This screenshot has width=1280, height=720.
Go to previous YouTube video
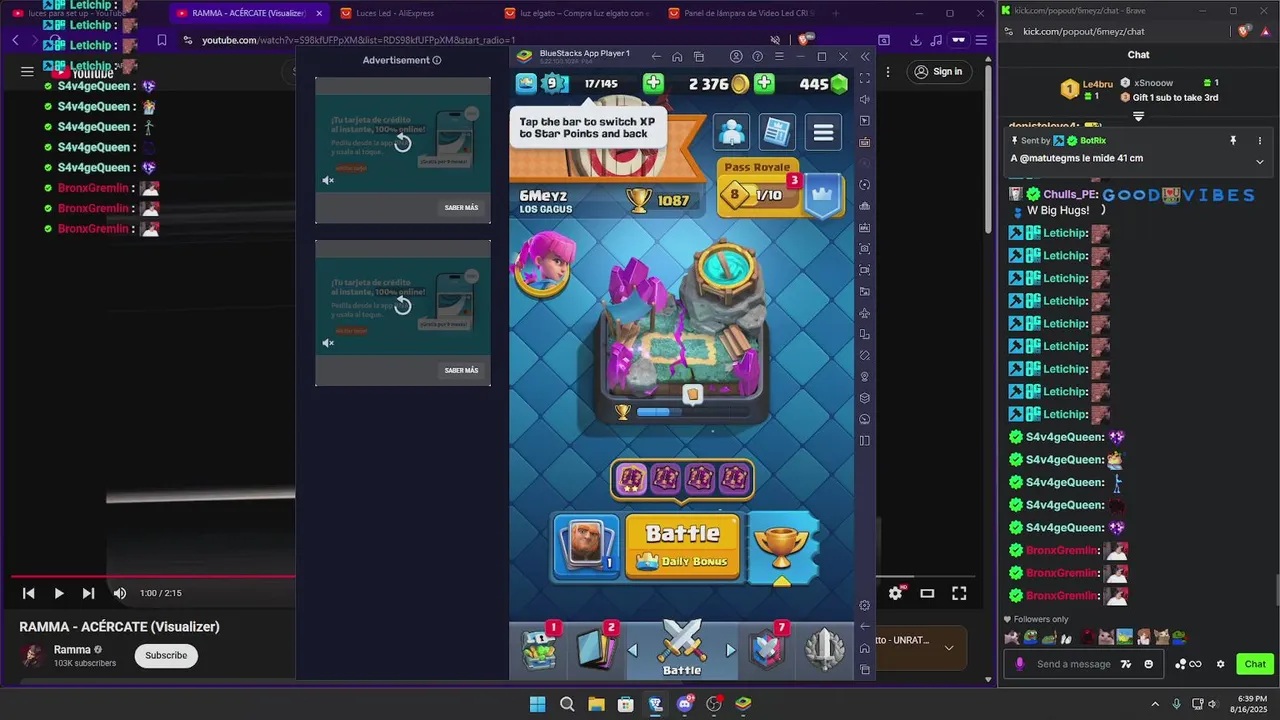pos(28,593)
